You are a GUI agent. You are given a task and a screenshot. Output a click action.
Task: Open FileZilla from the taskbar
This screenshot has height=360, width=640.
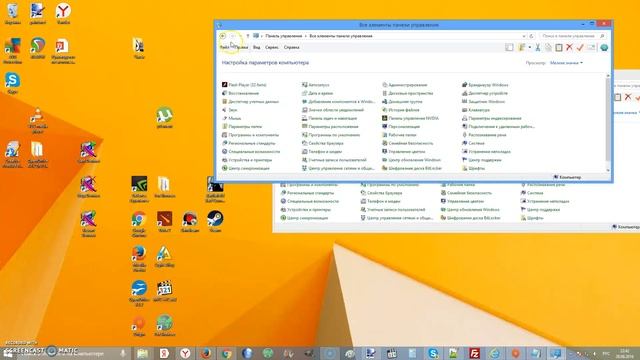click(474, 353)
